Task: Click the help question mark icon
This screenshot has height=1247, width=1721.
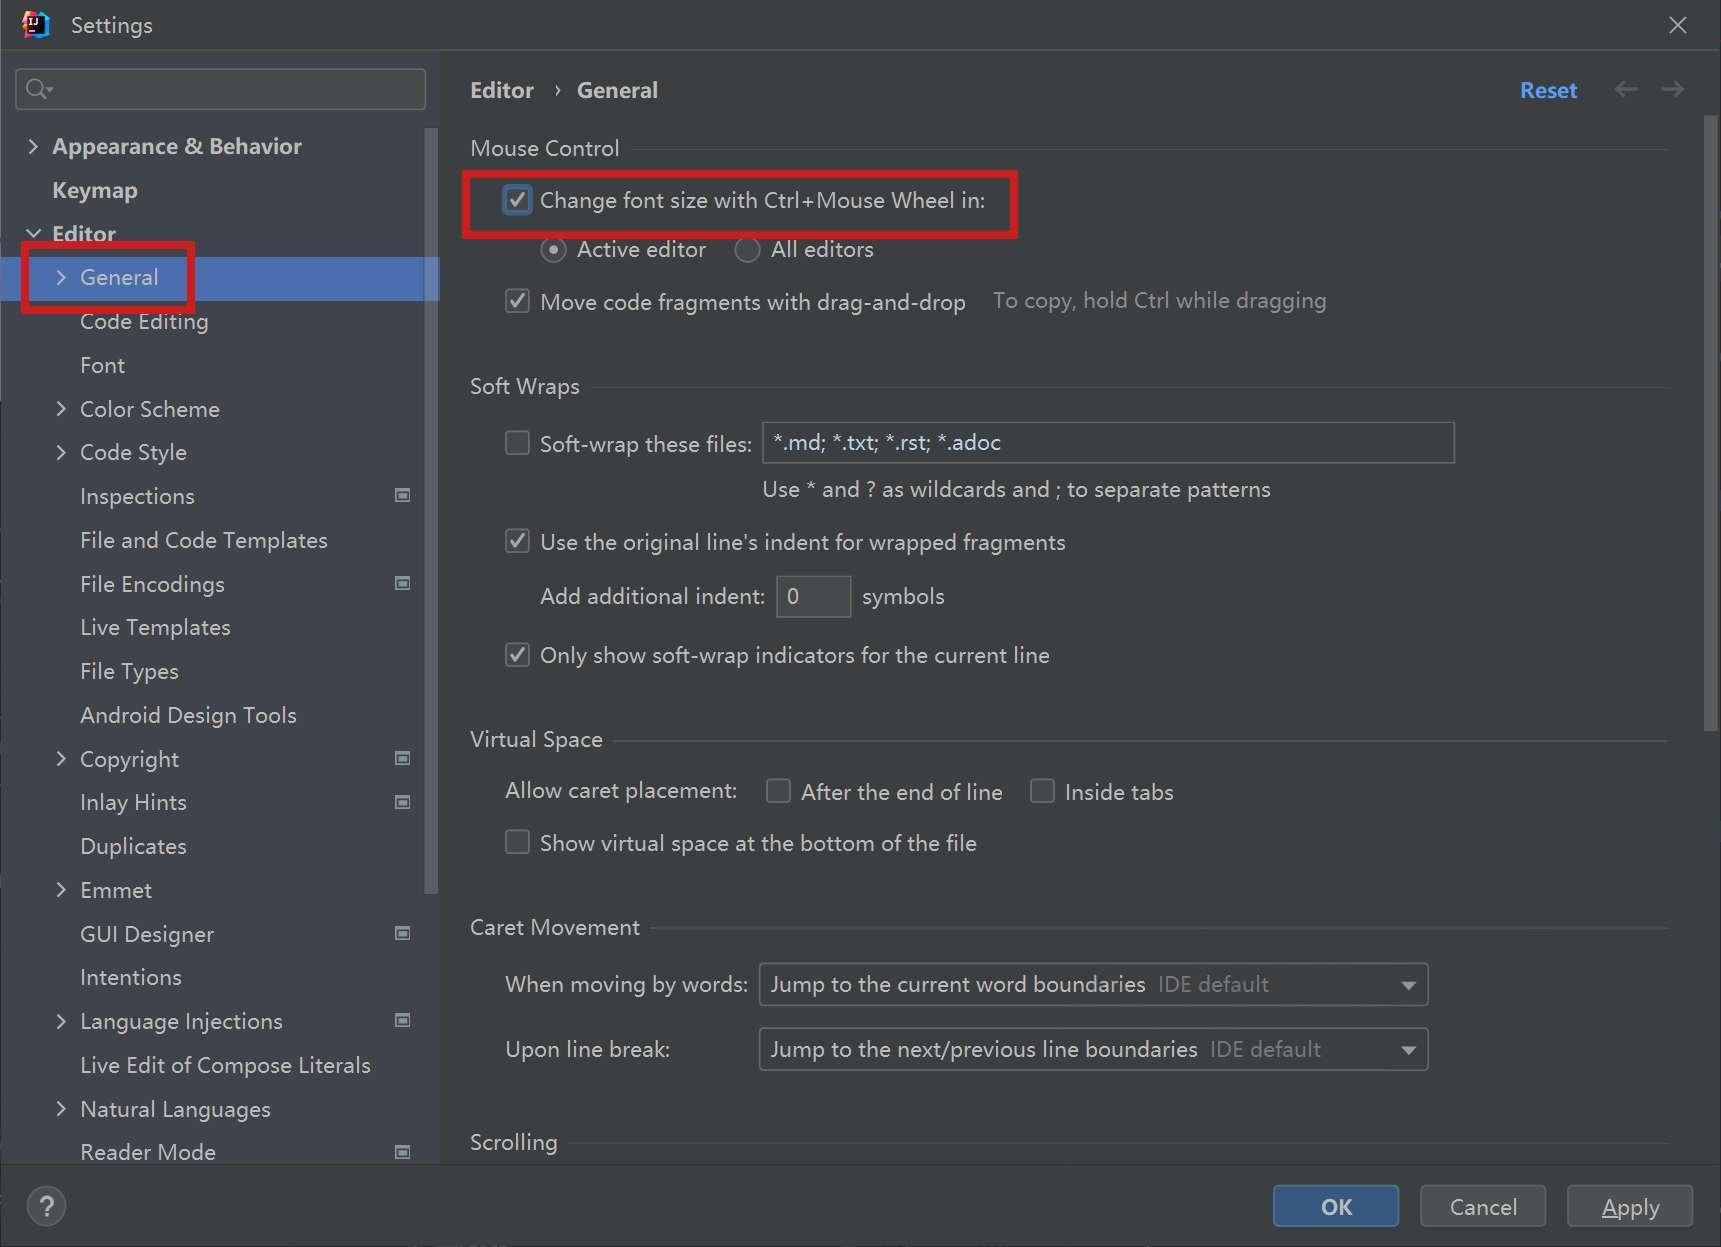Action: 46,1205
